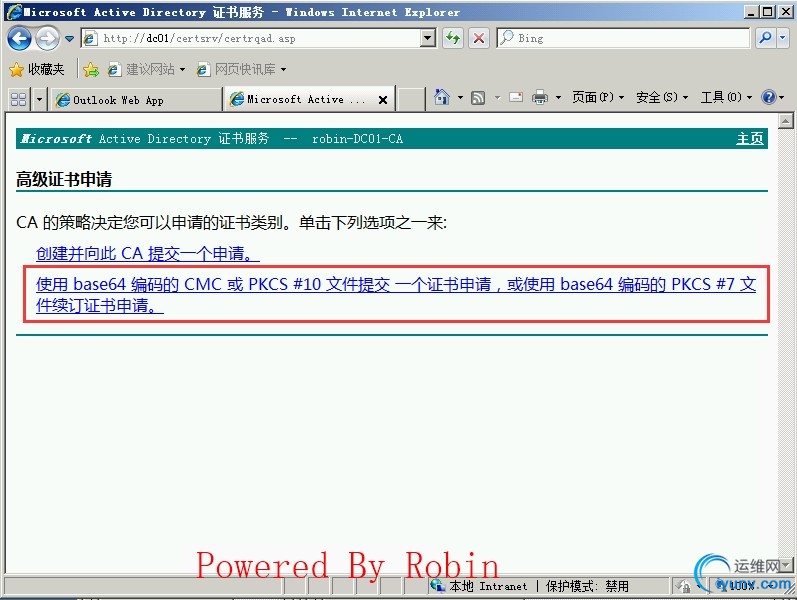797x600 pixels.
Task: Click the IE icon on Outlook Web App tab
Action: [x=63, y=100]
